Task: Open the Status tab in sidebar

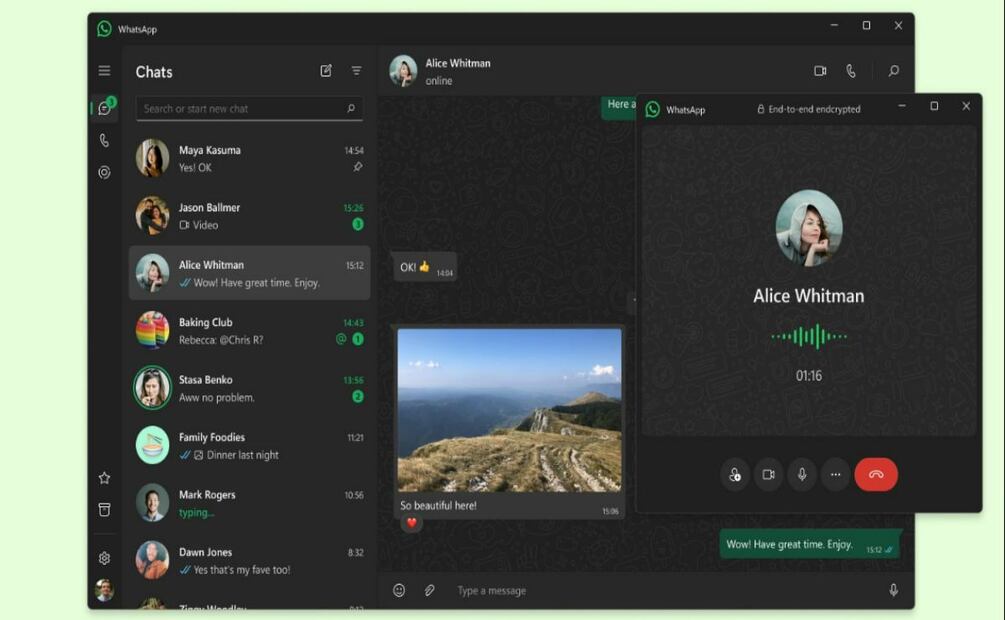Action: click(x=104, y=173)
